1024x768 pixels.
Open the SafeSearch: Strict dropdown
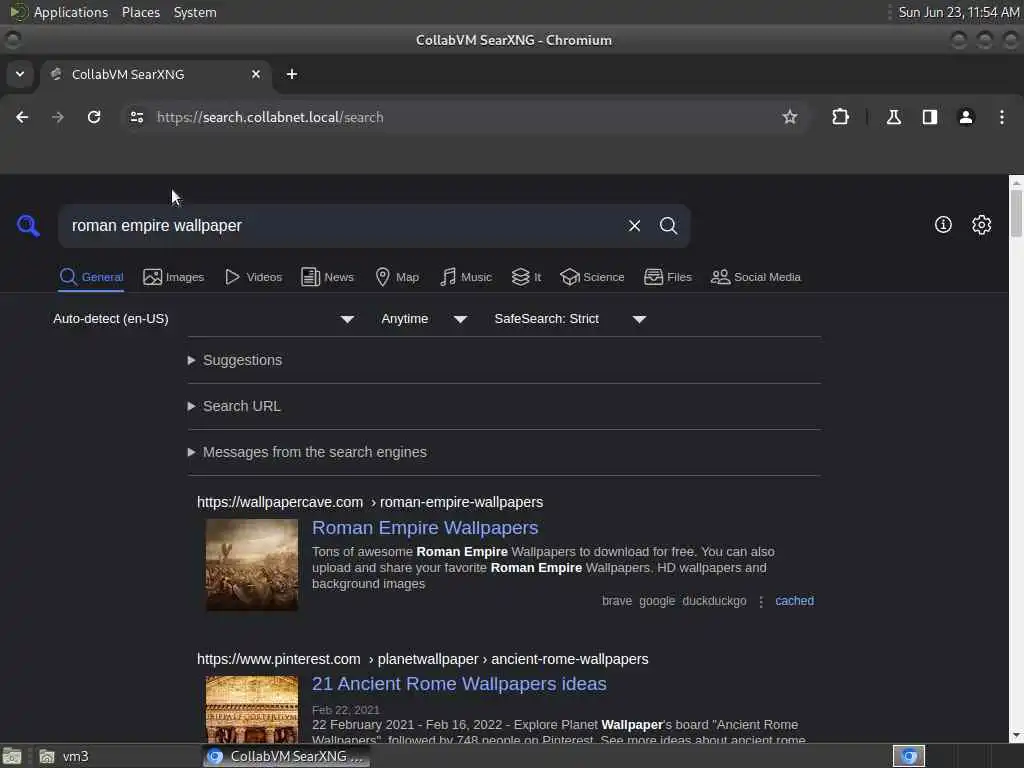[570, 319]
